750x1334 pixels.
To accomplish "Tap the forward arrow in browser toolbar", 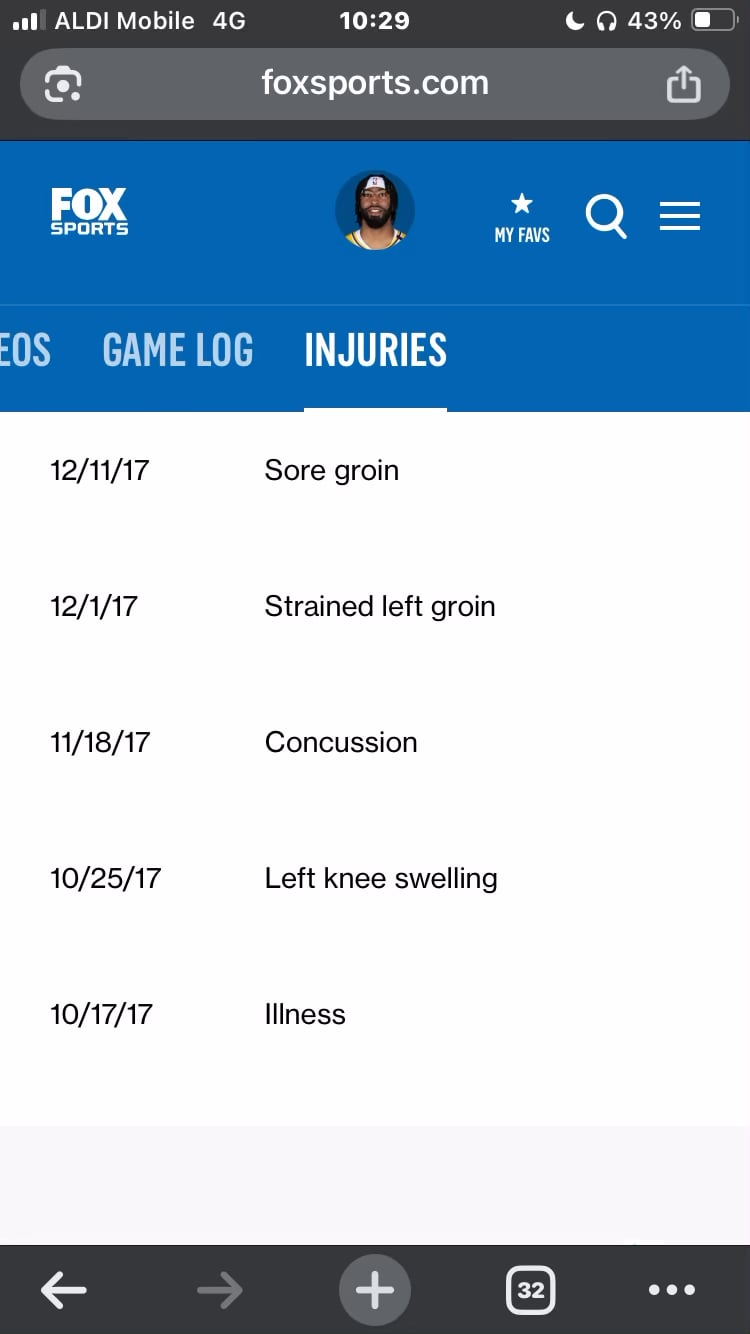I will pos(220,1290).
